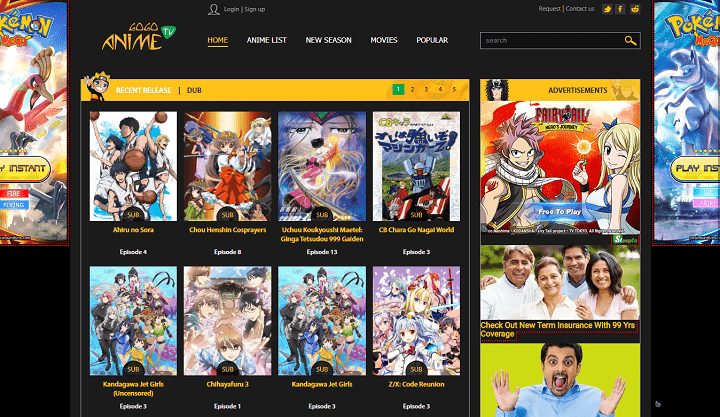
Task: Click the SUB badge on Ahiru no Sora
Action: tap(133, 214)
